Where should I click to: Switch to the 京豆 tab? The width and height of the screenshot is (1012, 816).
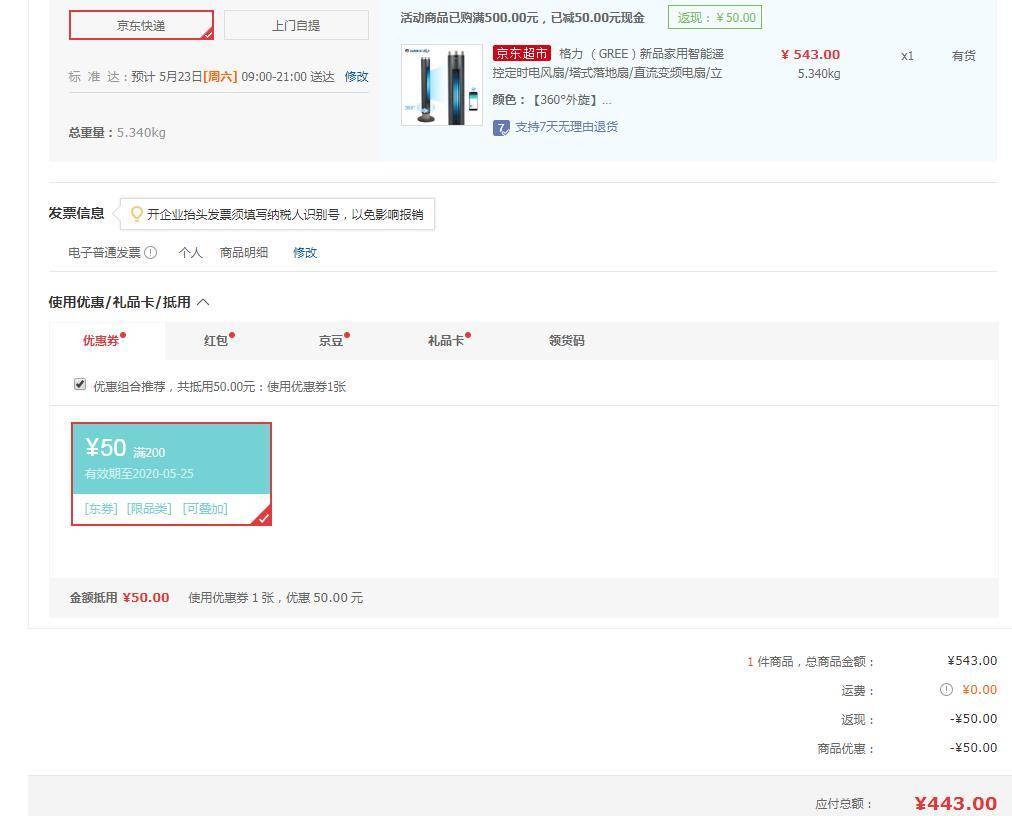pos(331,340)
